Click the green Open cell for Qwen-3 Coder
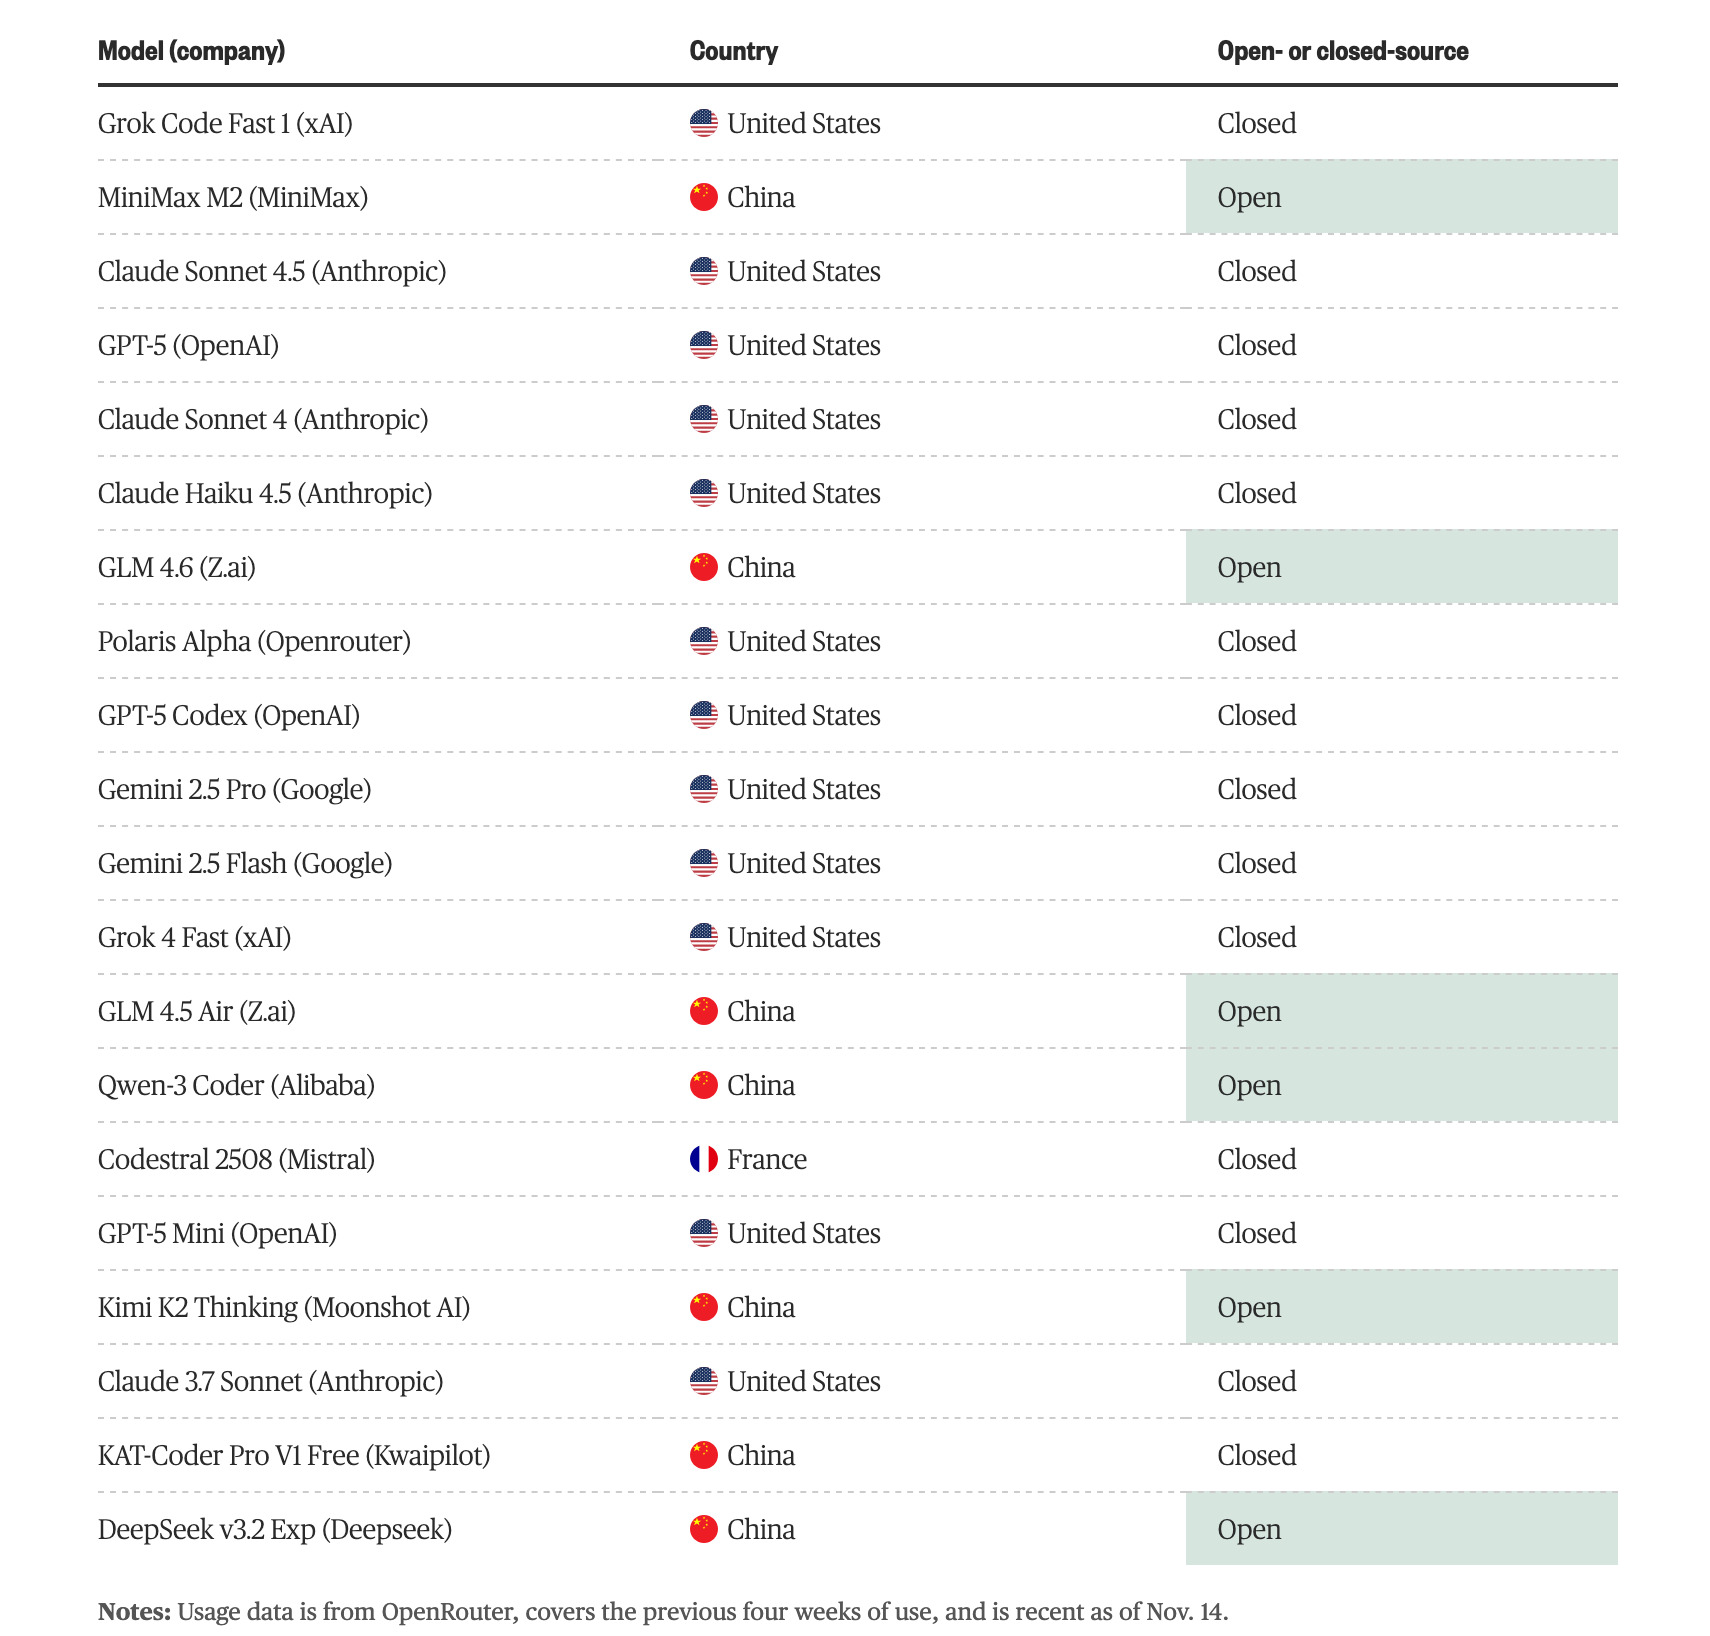 [1400, 1085]
